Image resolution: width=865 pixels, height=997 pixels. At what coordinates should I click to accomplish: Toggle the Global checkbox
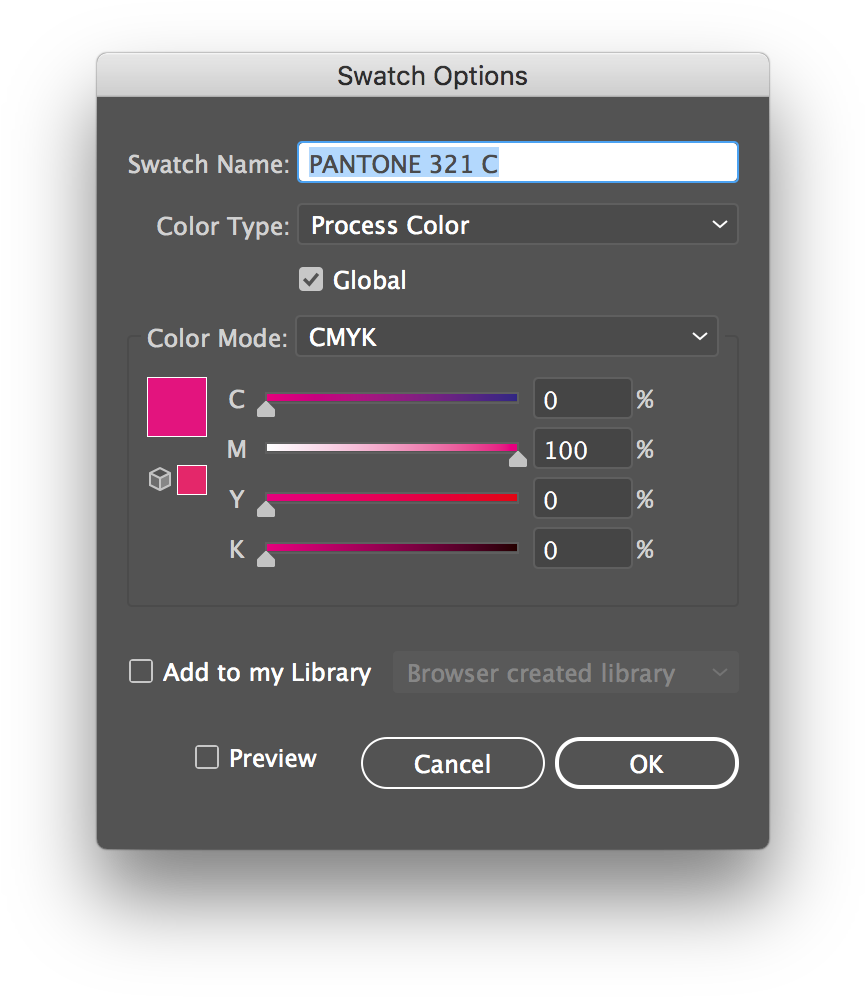tap(311, 280)
